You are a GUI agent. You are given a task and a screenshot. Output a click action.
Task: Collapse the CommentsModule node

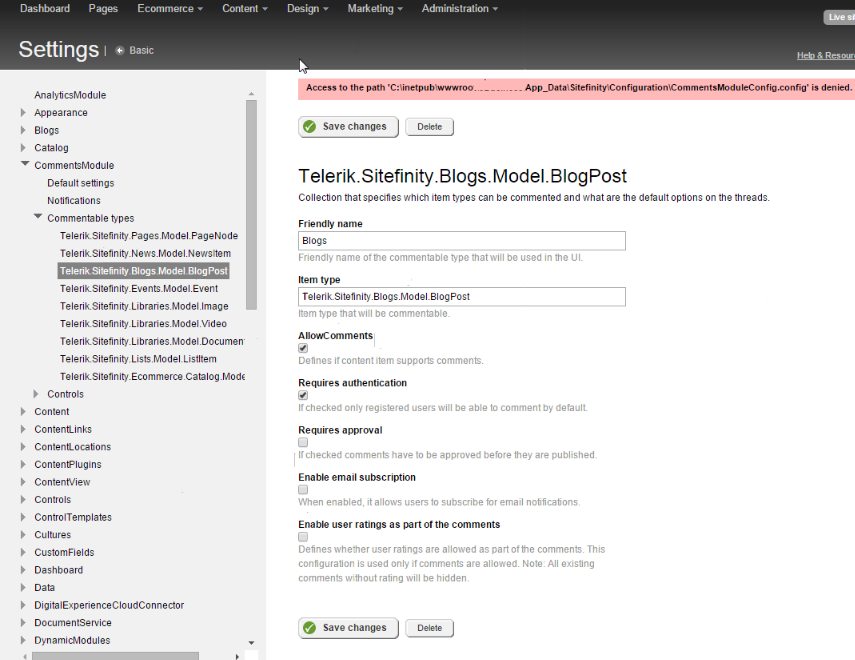pyautogui.click(x=25, y=164)
